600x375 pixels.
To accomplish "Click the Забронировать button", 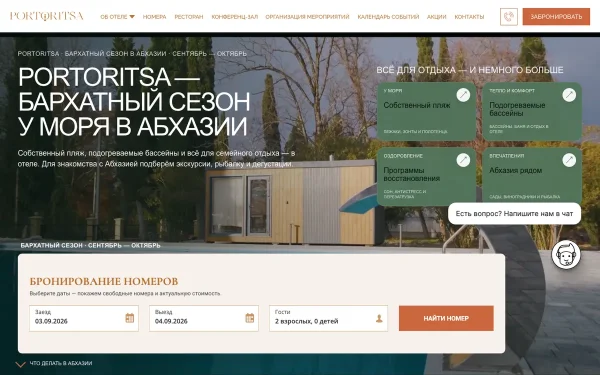I will pyautogui.click(x=556, y=17).
